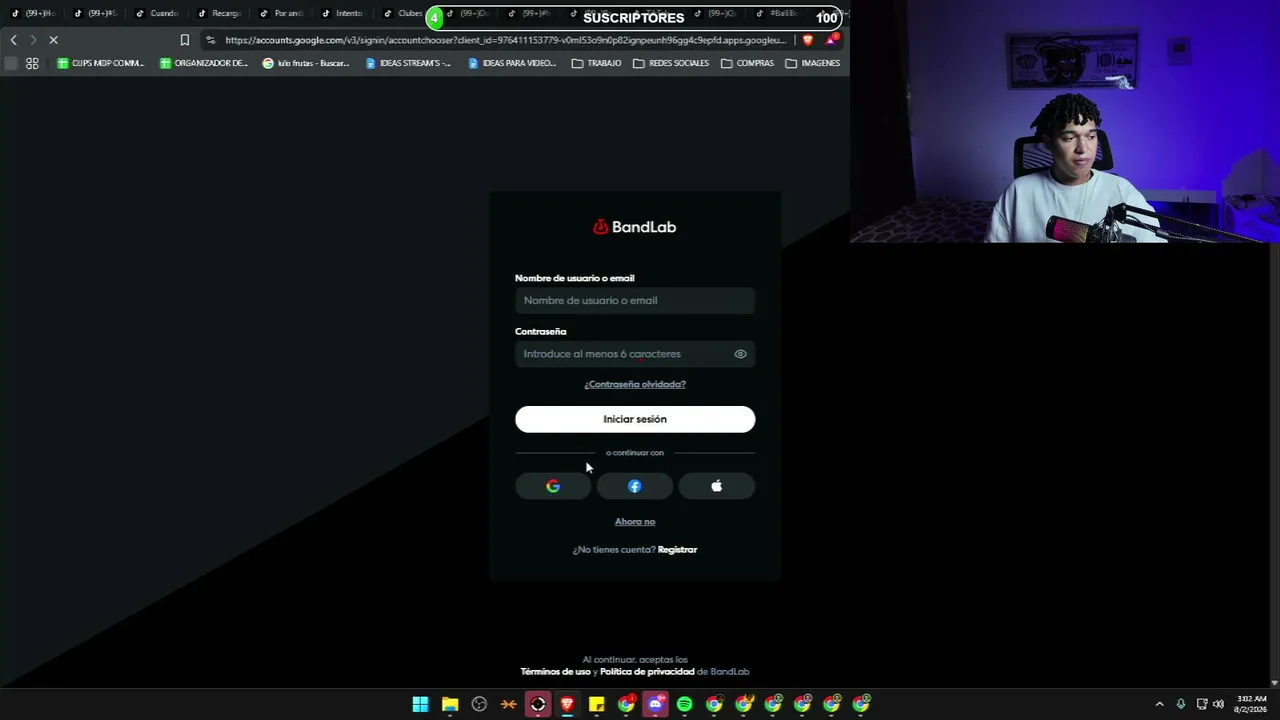Switch to the 'Cuando' TikTok tab
Screen dimensions: 1280x720
pyautogui.click(x=158, y=13)
